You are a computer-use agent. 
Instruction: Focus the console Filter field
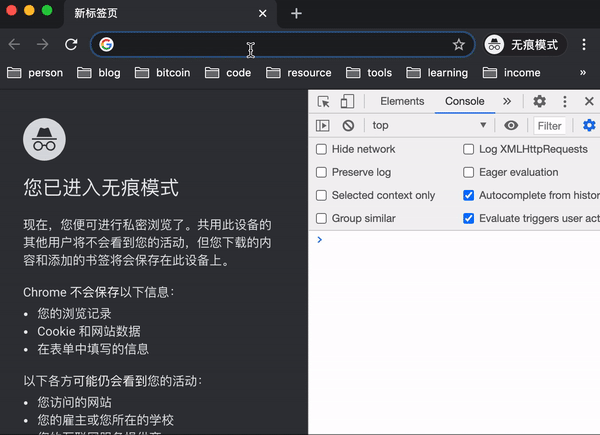pyautogui.click(x=549, y=126)
